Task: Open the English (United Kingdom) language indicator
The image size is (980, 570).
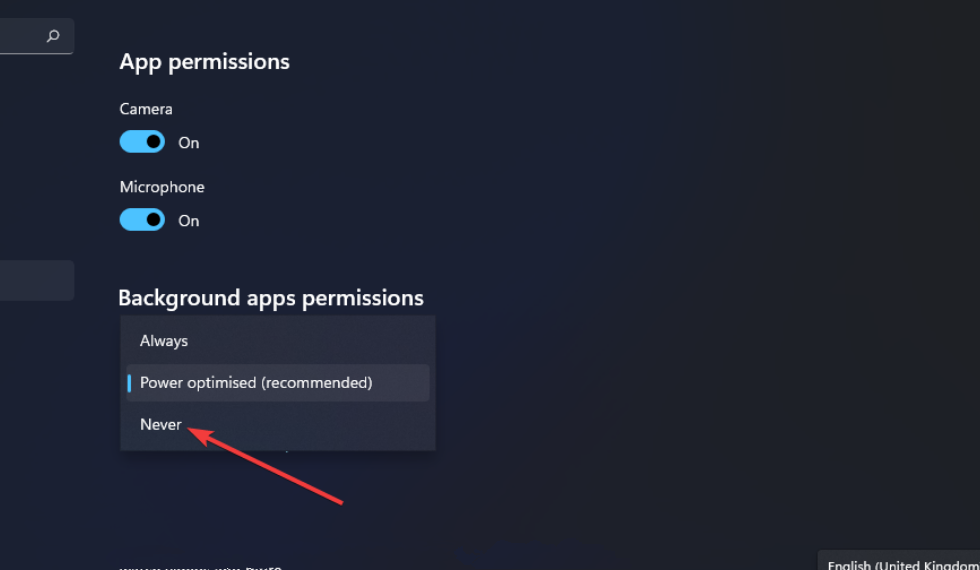Action: [x=902, y=564]
